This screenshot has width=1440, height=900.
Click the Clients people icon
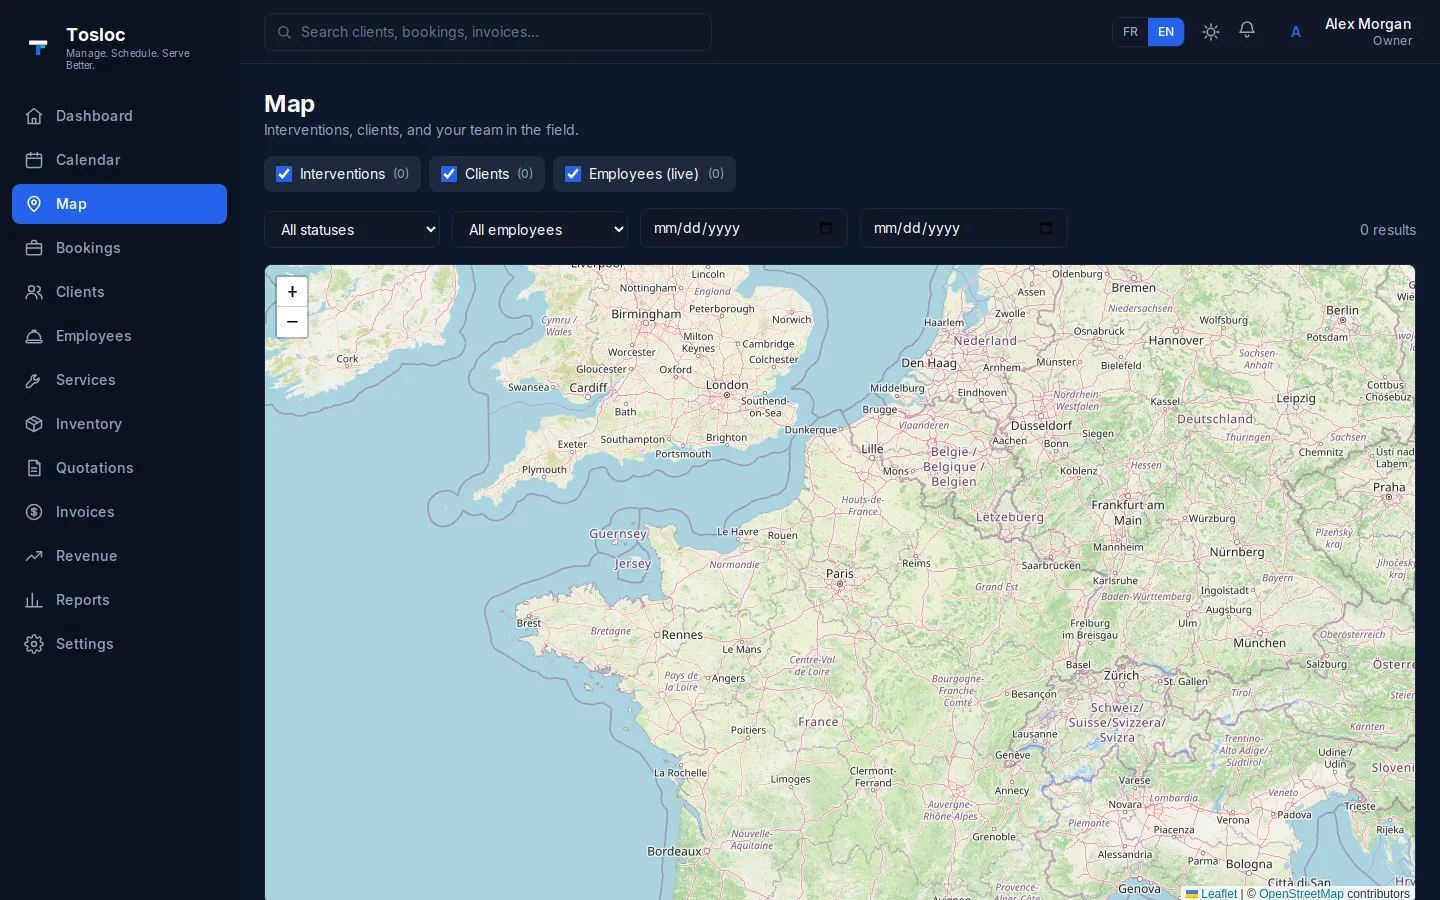click(x=34, y=292)
